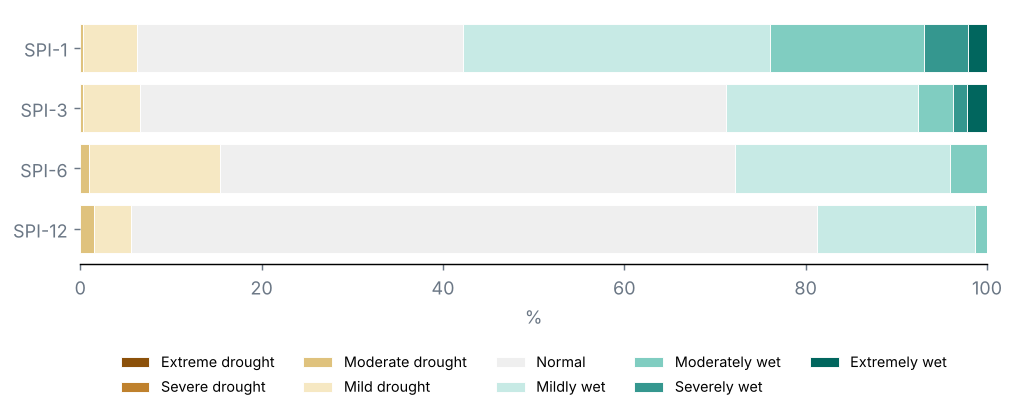Click the Severely wet segment of SPI-1 bar
The height and width of the screenshot is (414, 1015).
(x=946, y=49)
